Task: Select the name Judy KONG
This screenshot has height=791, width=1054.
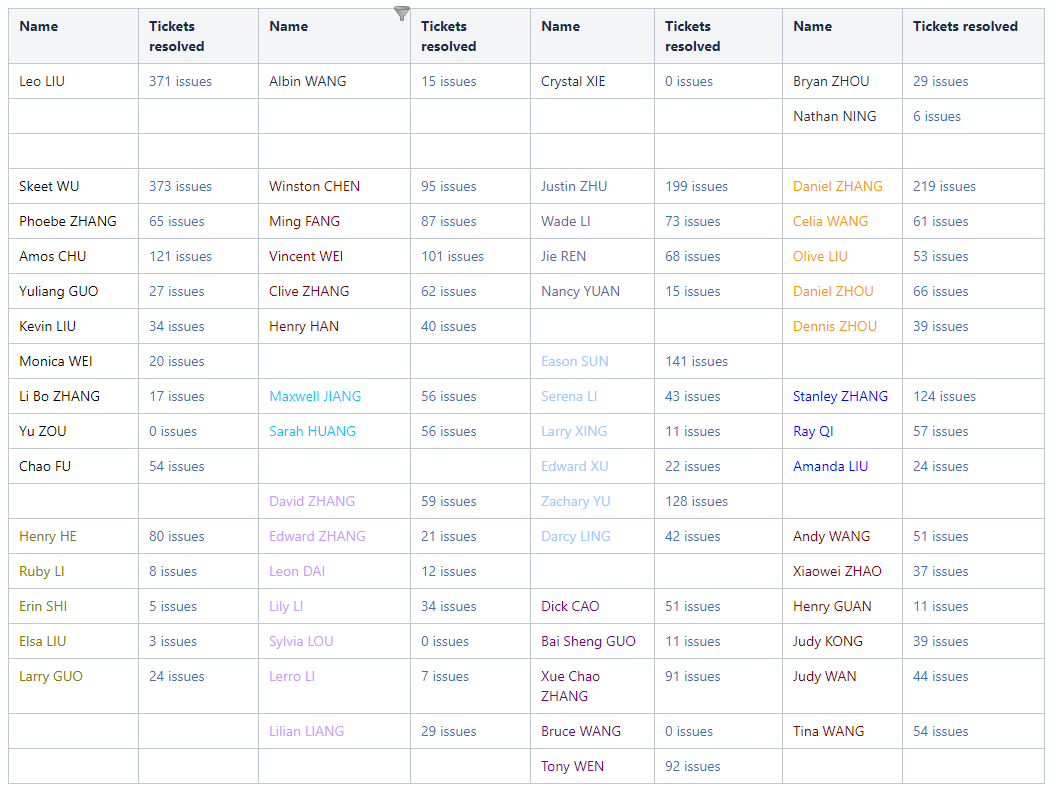Action: [827, 640]
